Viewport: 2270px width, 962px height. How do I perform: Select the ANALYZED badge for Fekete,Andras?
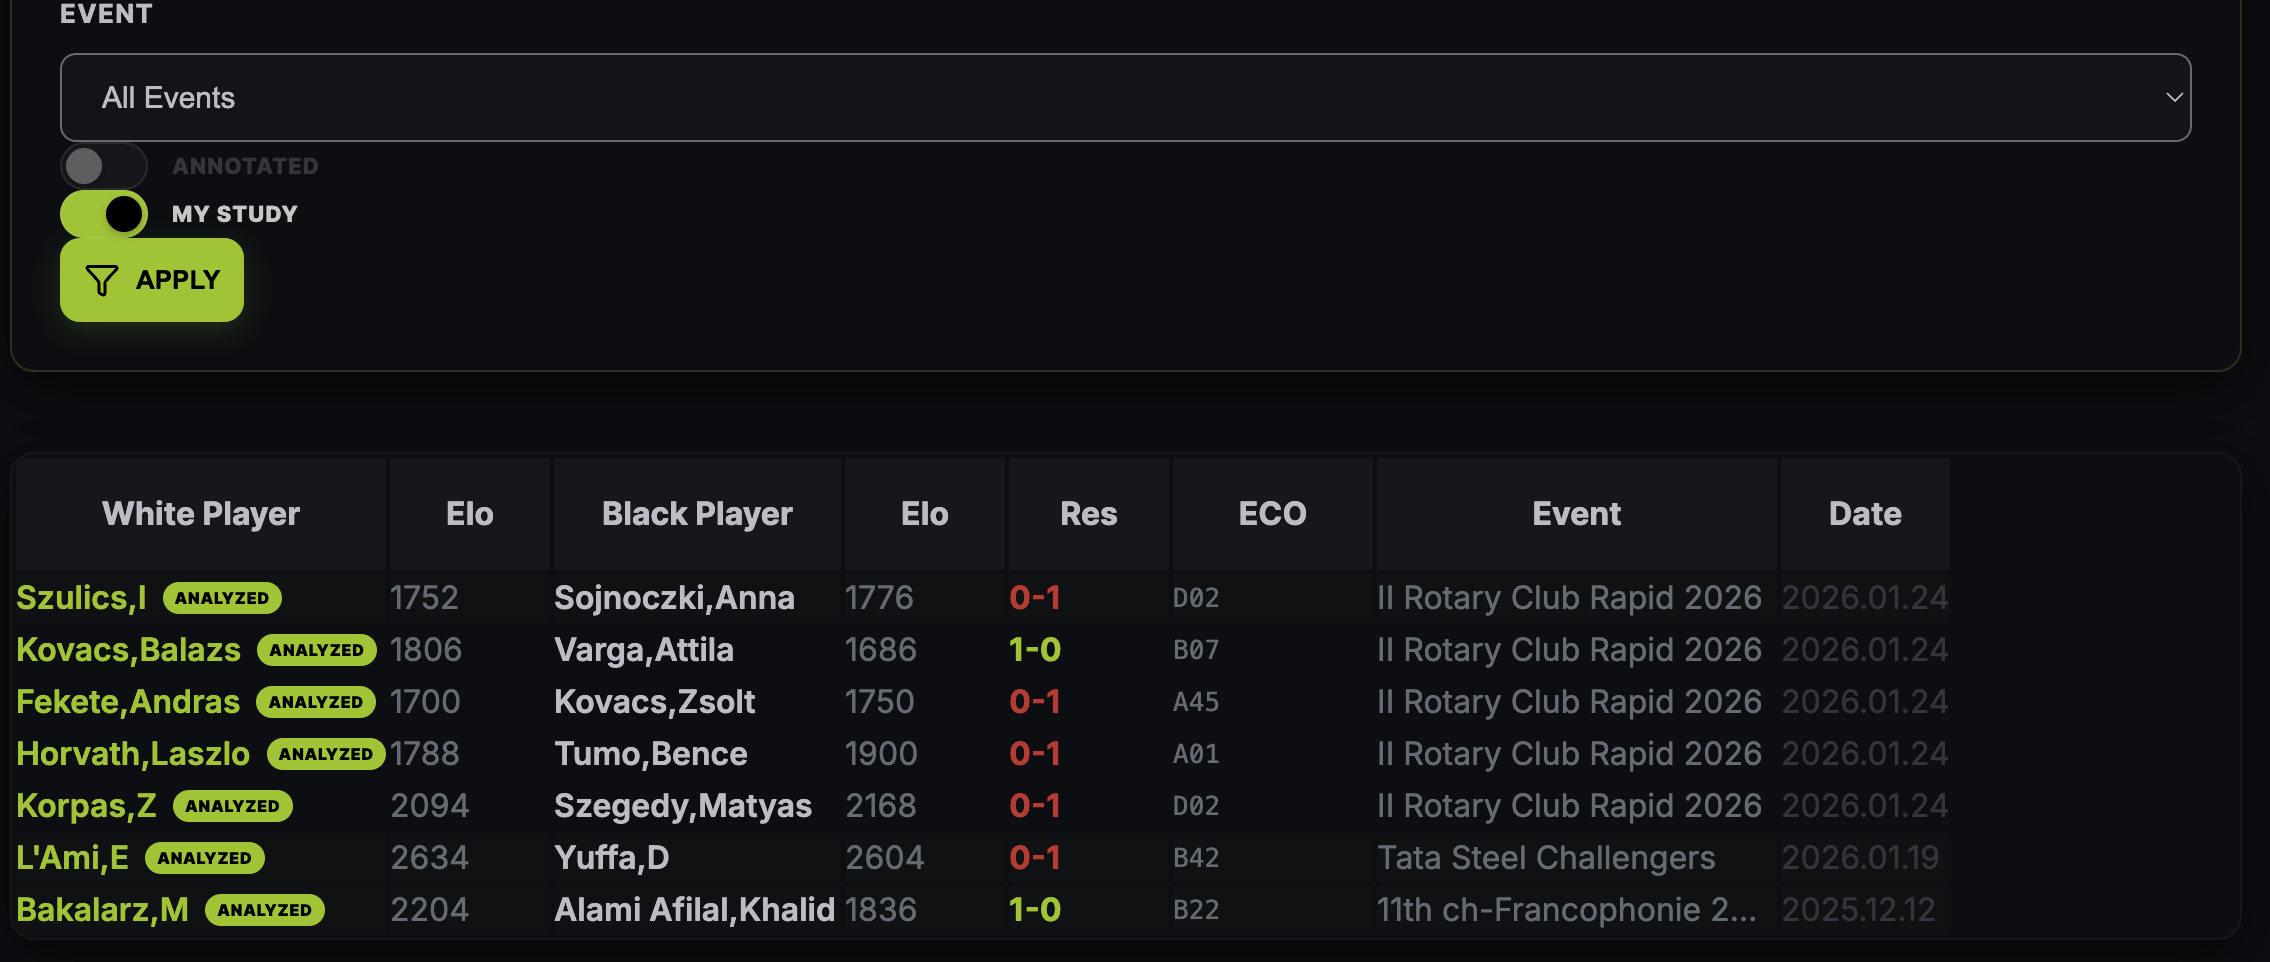pos(316,702)
